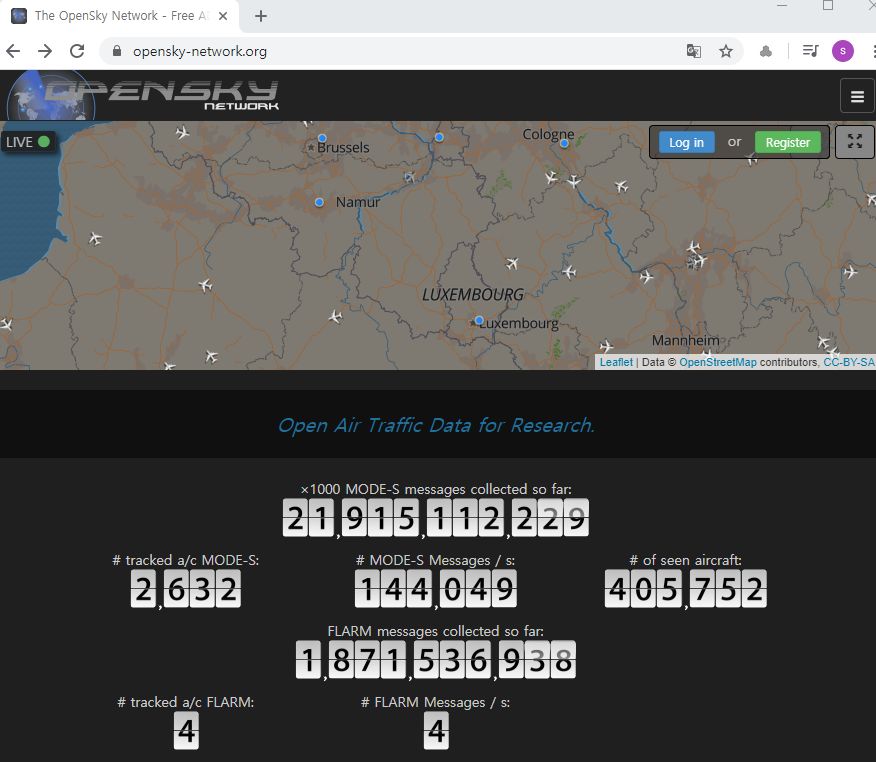Click the 'FLARM messages collected so far:' label
Screen dimensions: 876x762
click(436, 631)
